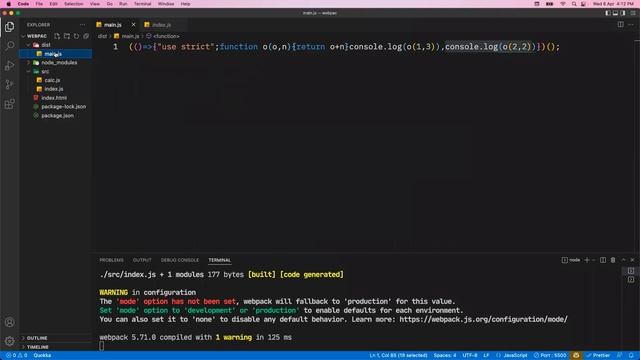
Task: Split the terminal pane
Action: tap(603, 260)
